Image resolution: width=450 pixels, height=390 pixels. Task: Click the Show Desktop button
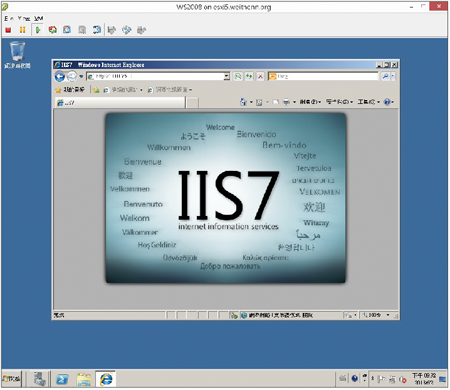tap(443, 379)
